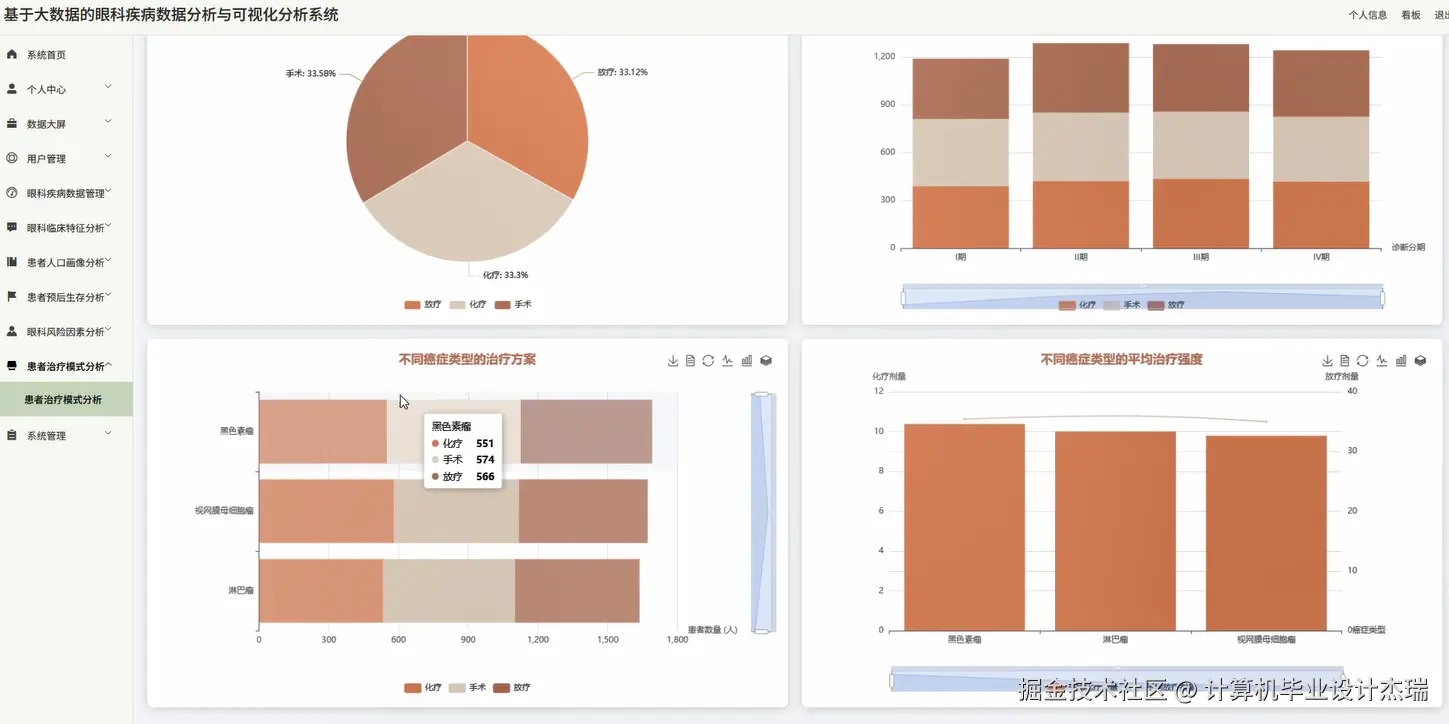The width and height of the screenshot is (1449, 724).
Task: Toggle 手术 legend under 治疗方案 chart
Action: [468, 688]
